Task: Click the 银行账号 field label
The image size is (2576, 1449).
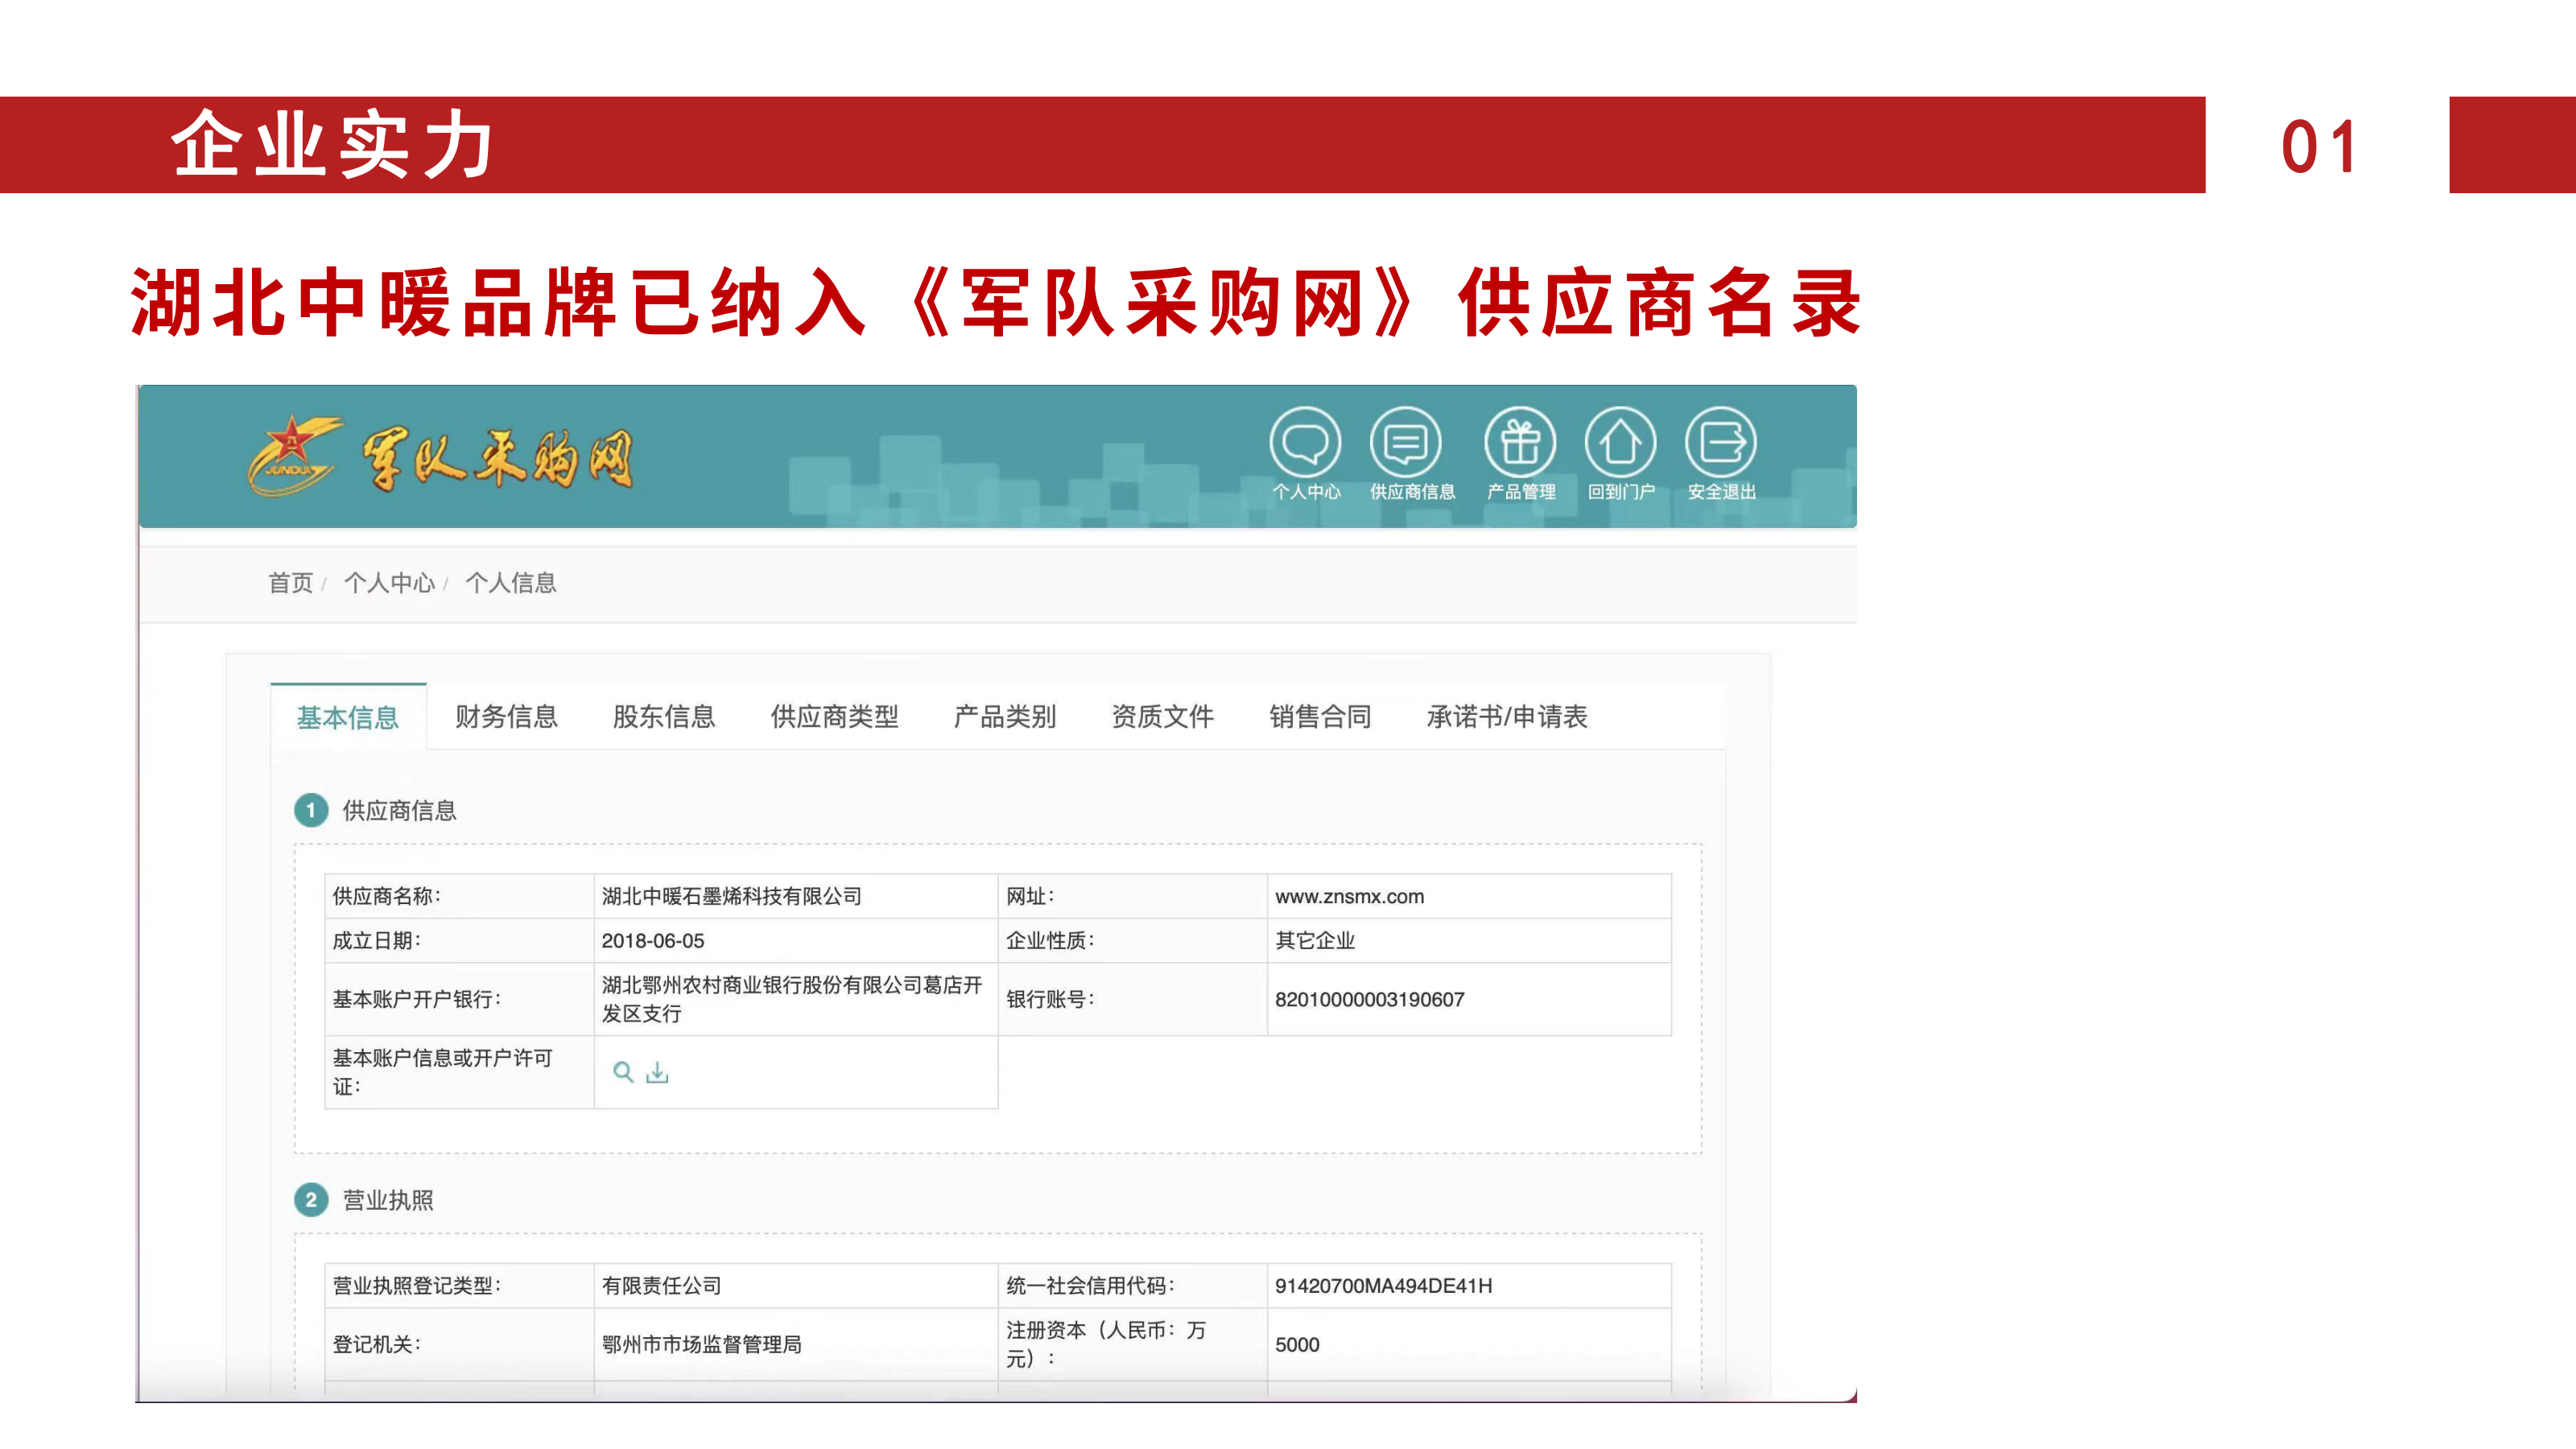Action: click(1050, 1000)
